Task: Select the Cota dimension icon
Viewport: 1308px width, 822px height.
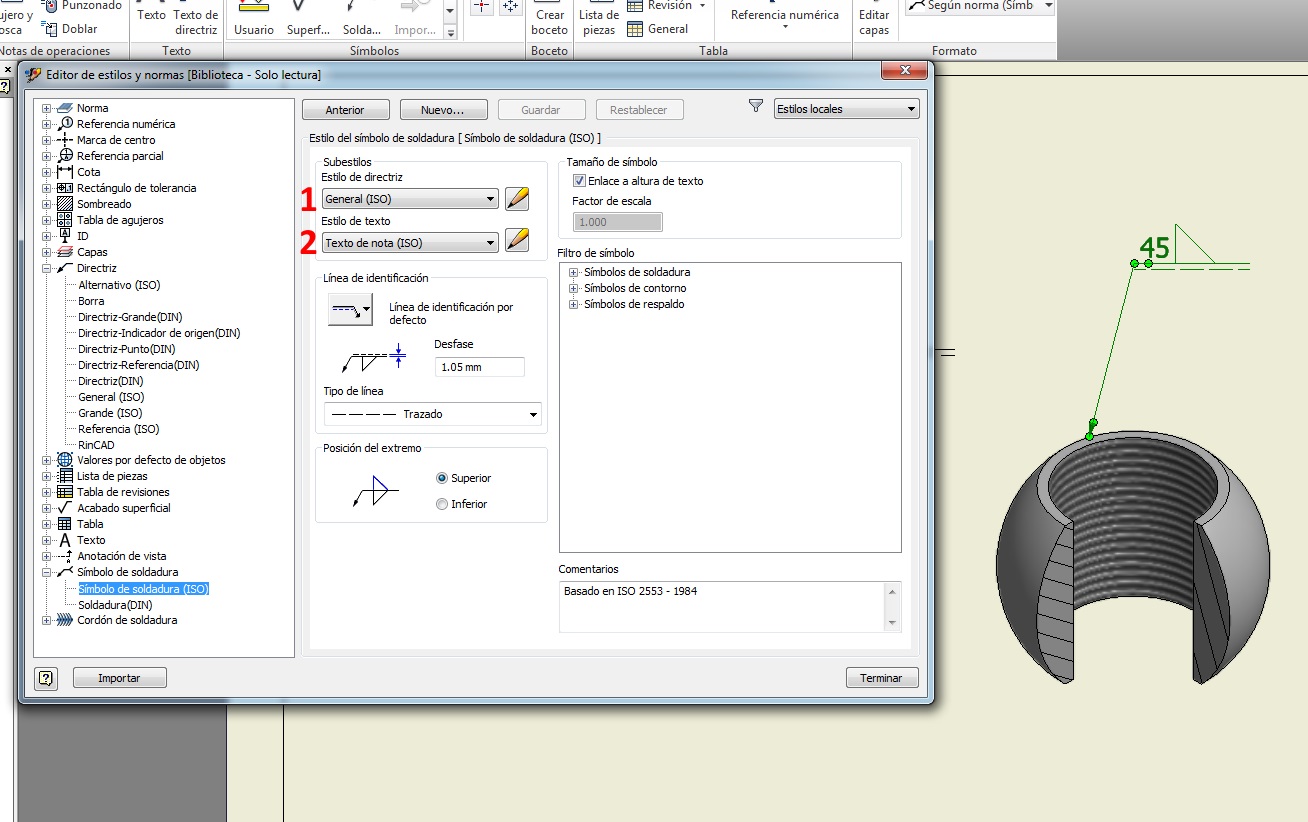Action: (x=65, y=172)
